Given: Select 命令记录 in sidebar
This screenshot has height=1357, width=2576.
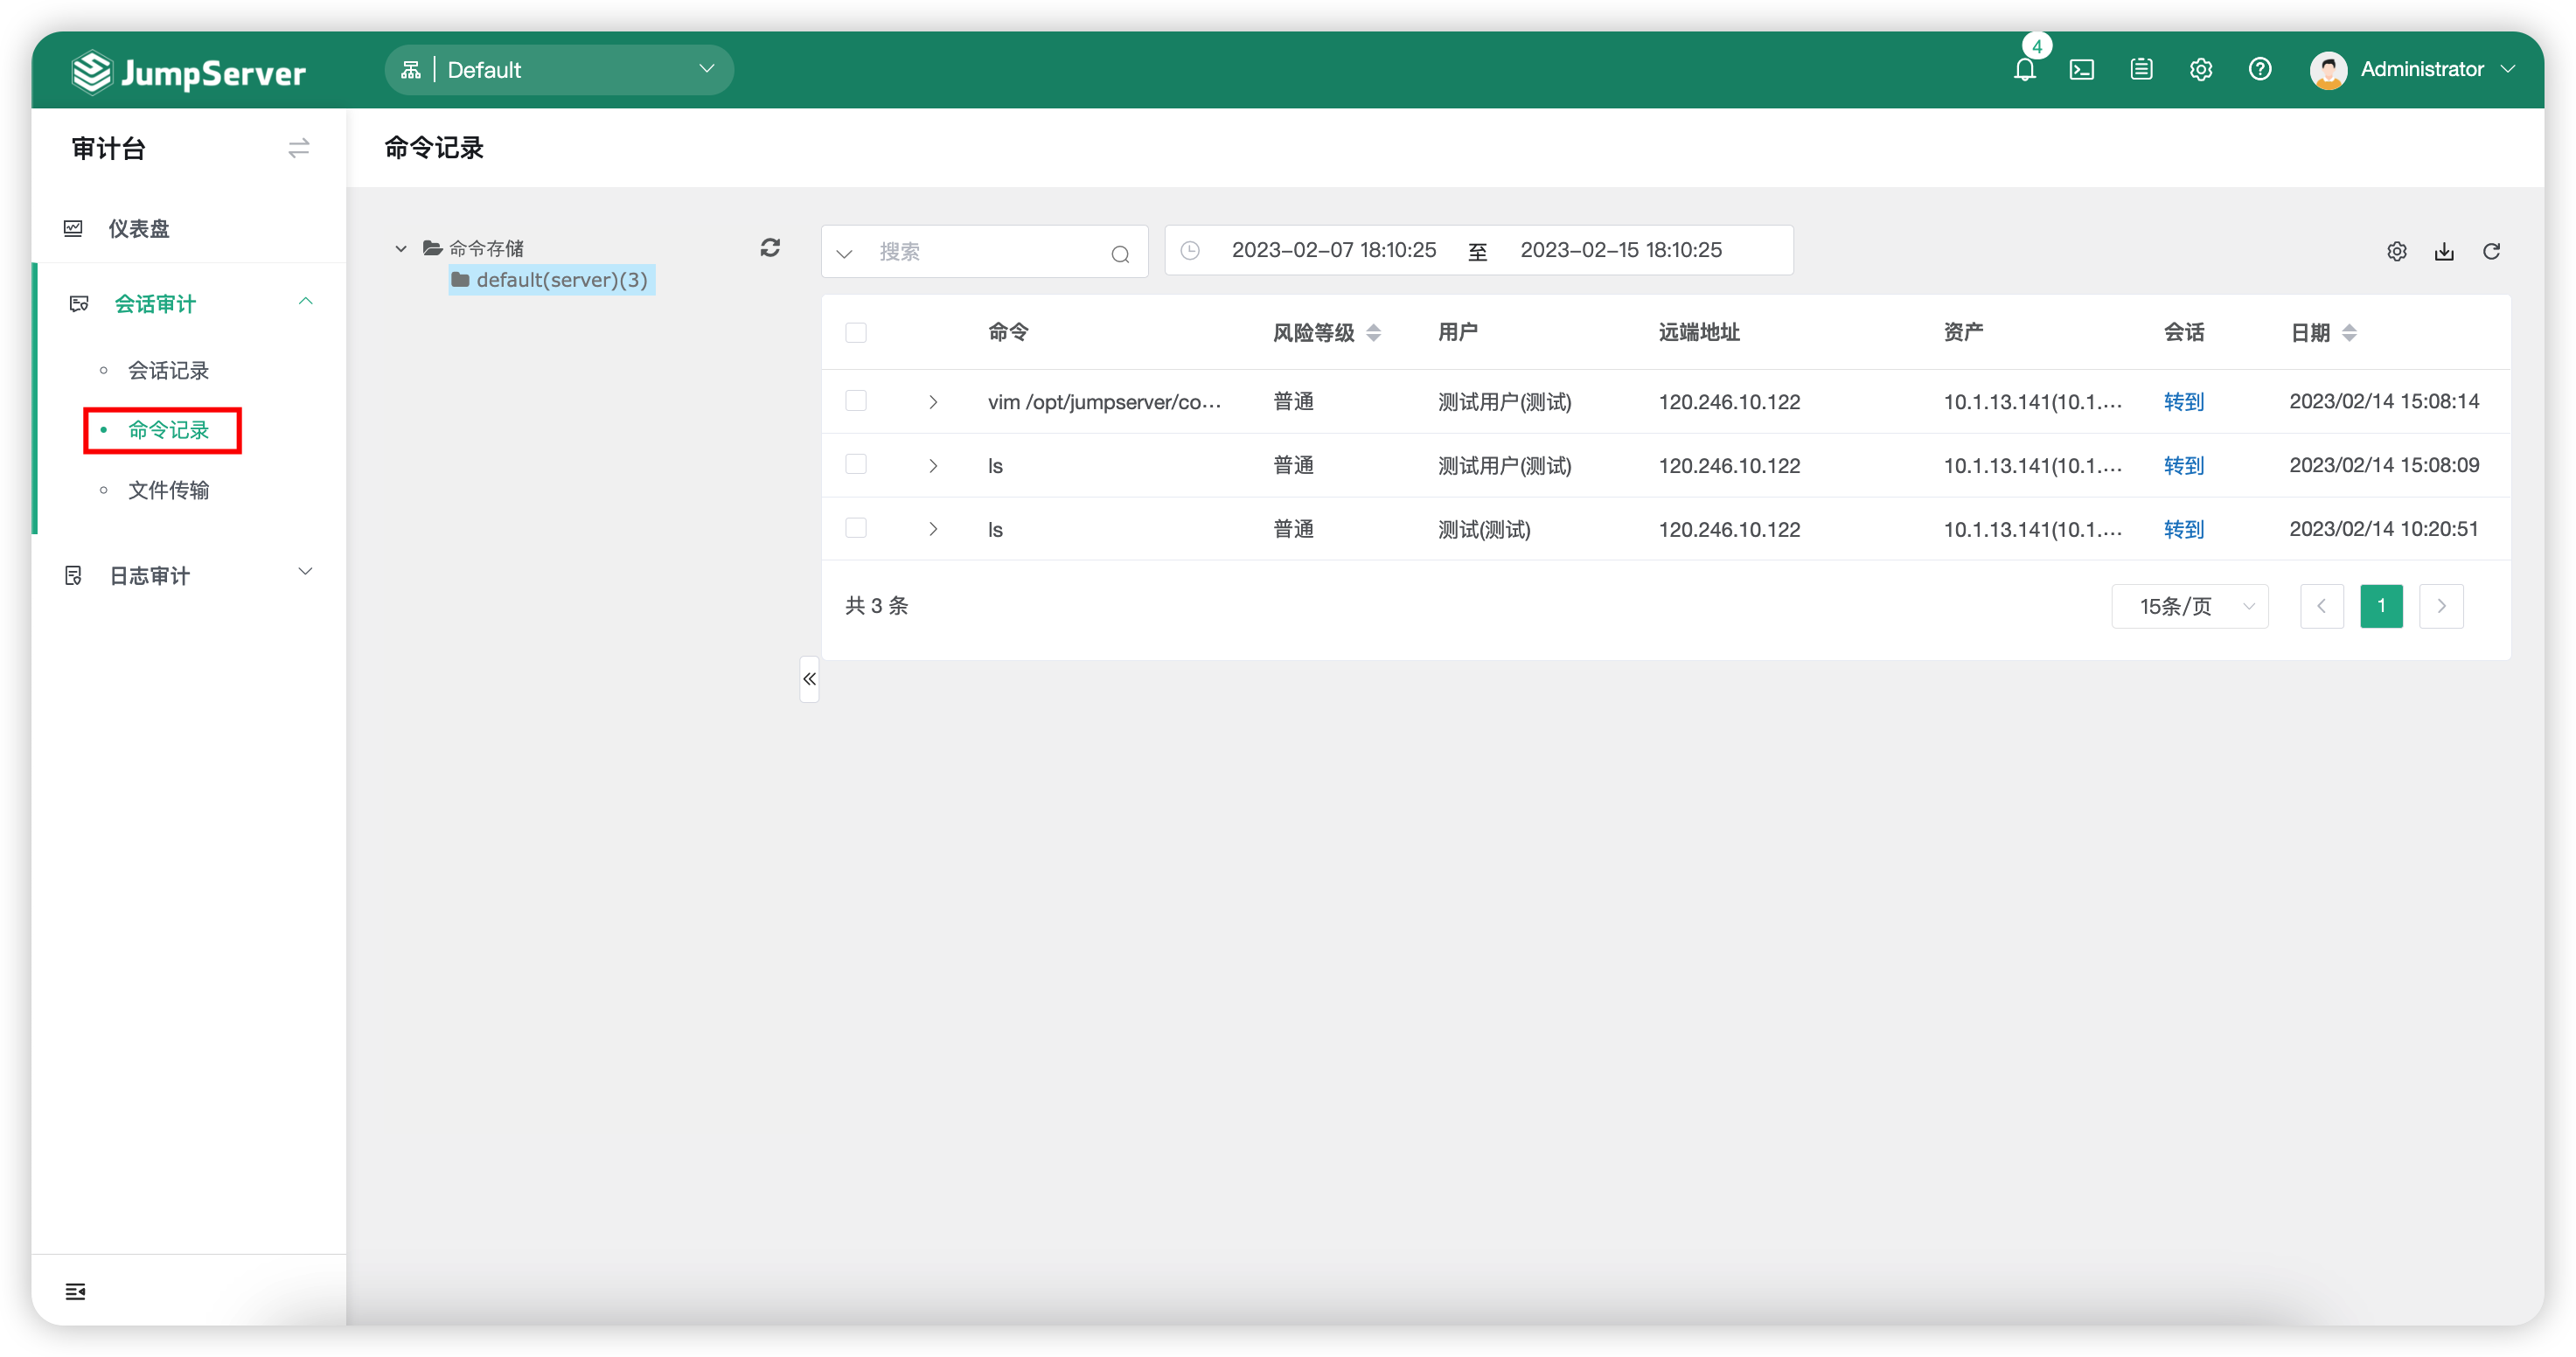Looking at the screenshot, I should click(x=168, y=430).
